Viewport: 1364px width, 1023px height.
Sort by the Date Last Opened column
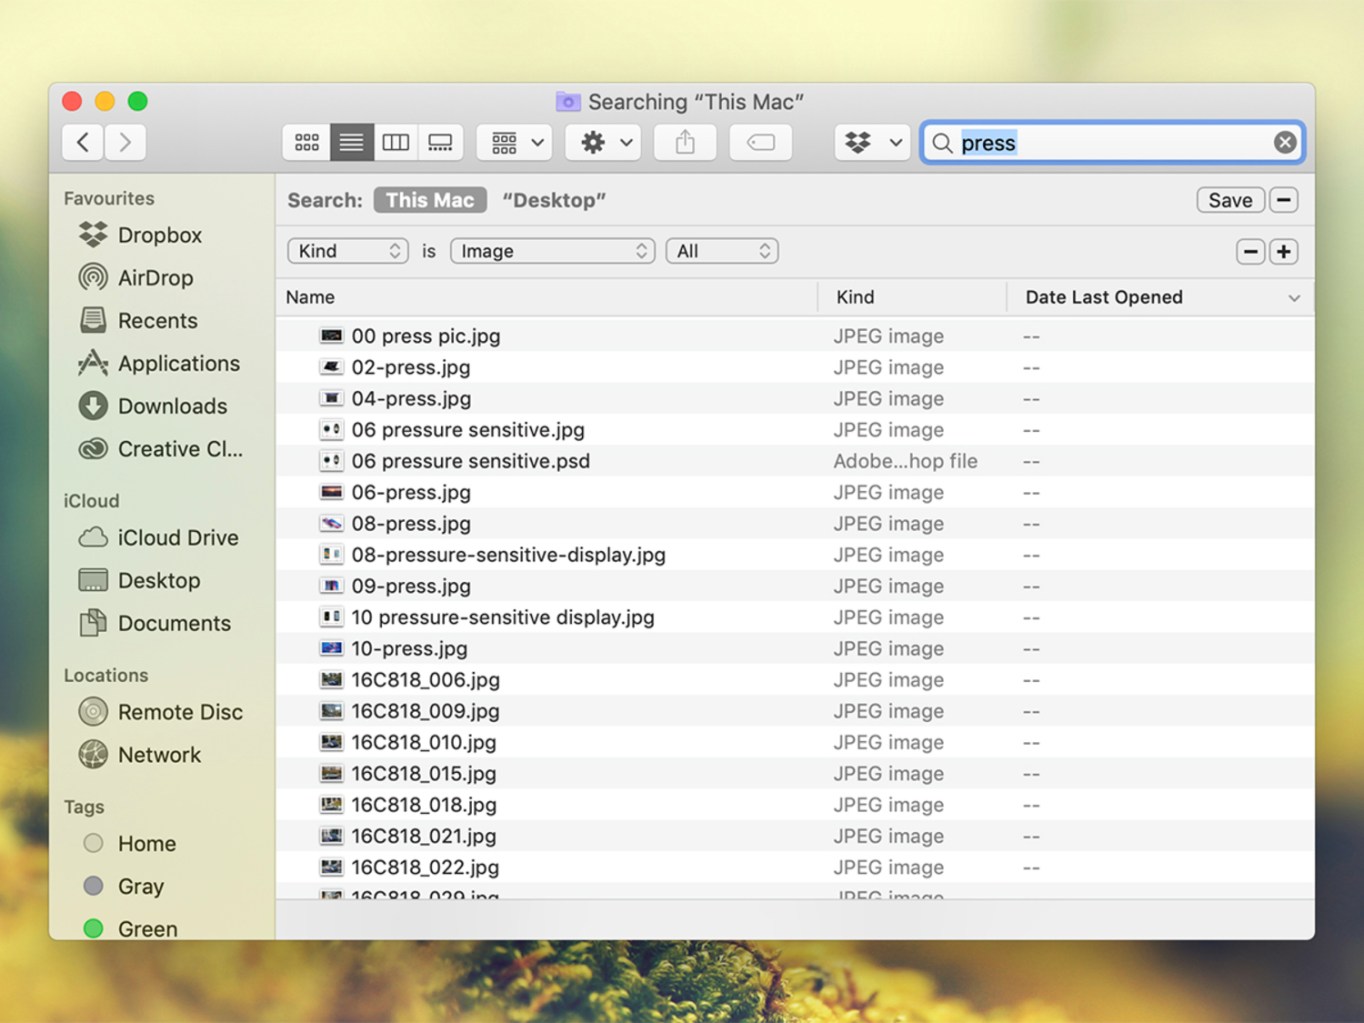[x=1103, y=297]
